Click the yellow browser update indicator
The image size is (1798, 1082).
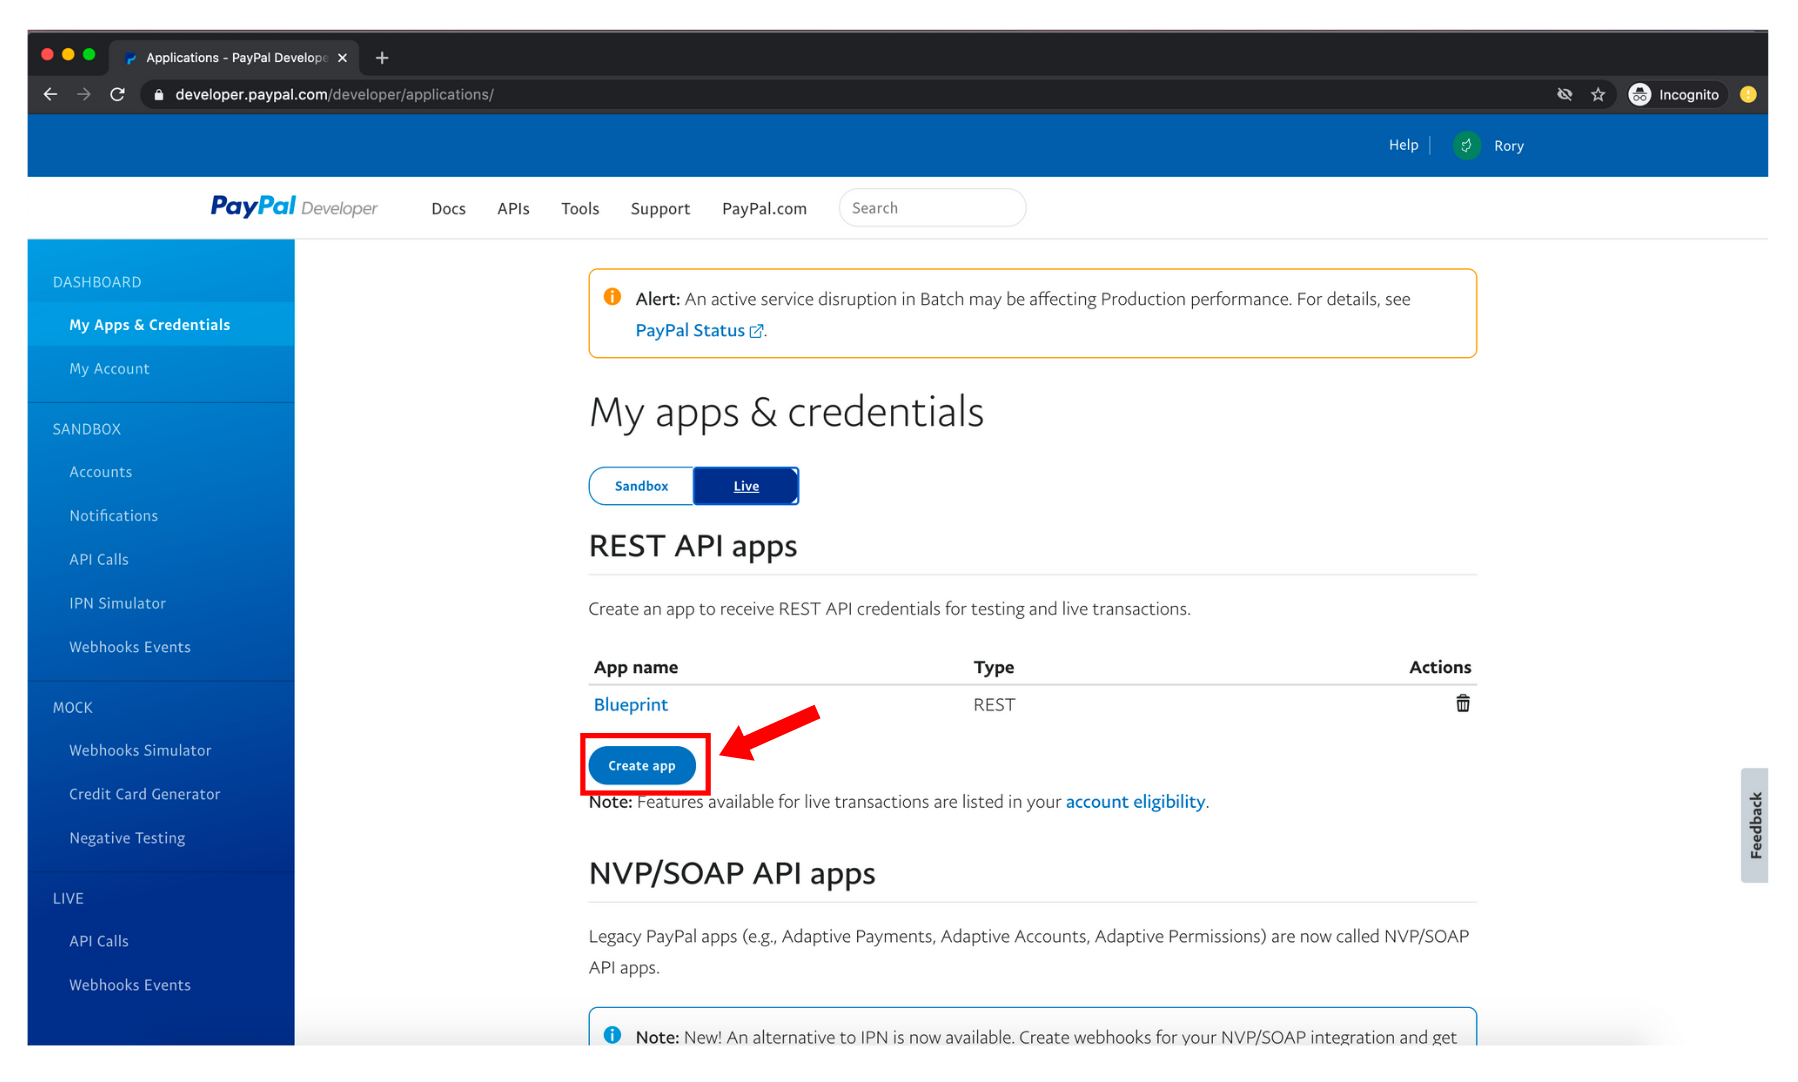tap(1748, 94)
